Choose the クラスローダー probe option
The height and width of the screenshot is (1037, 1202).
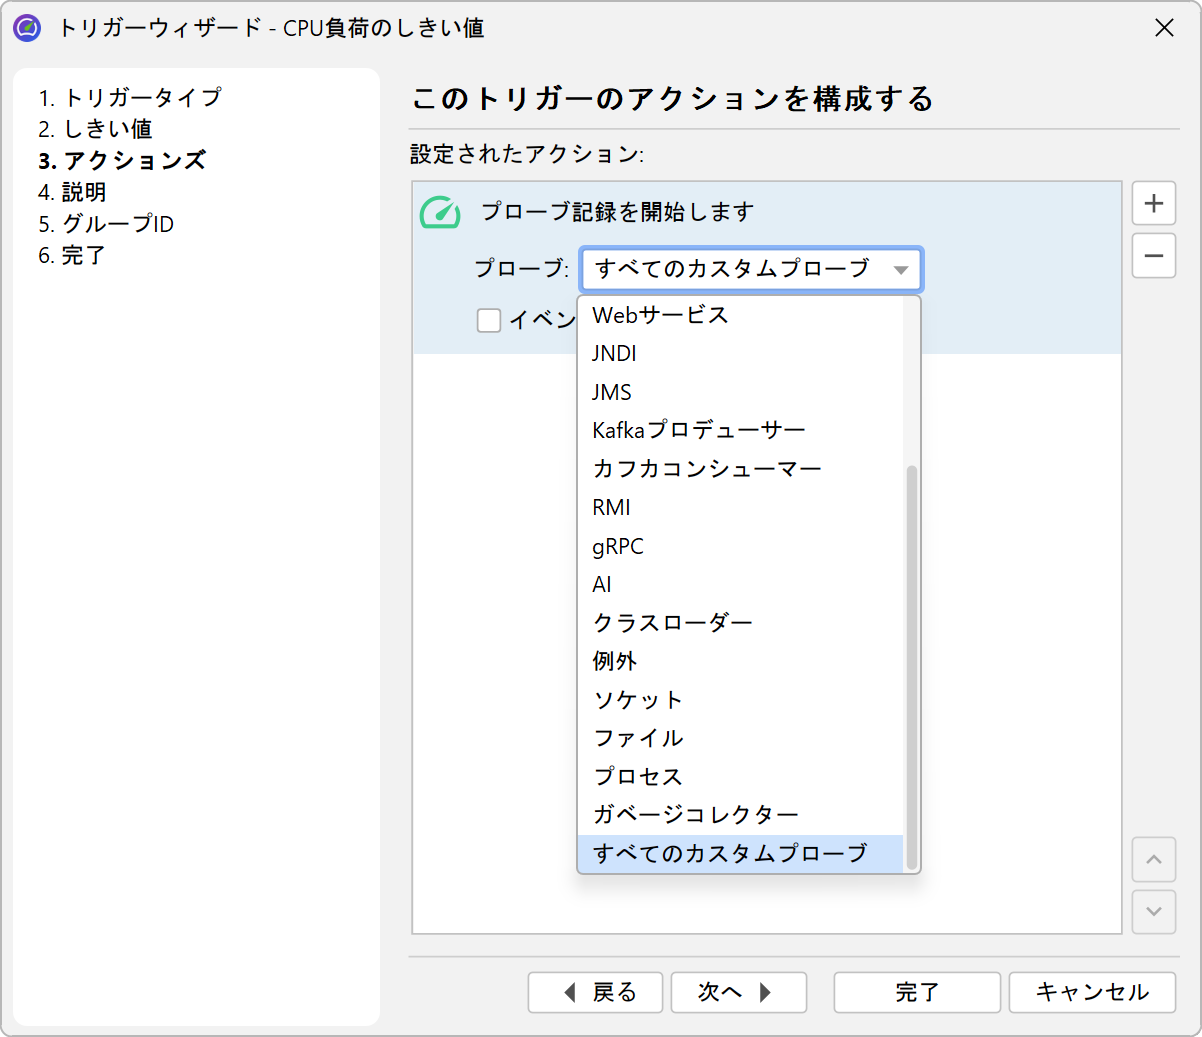pyautogui.click(x=672, y=623)
